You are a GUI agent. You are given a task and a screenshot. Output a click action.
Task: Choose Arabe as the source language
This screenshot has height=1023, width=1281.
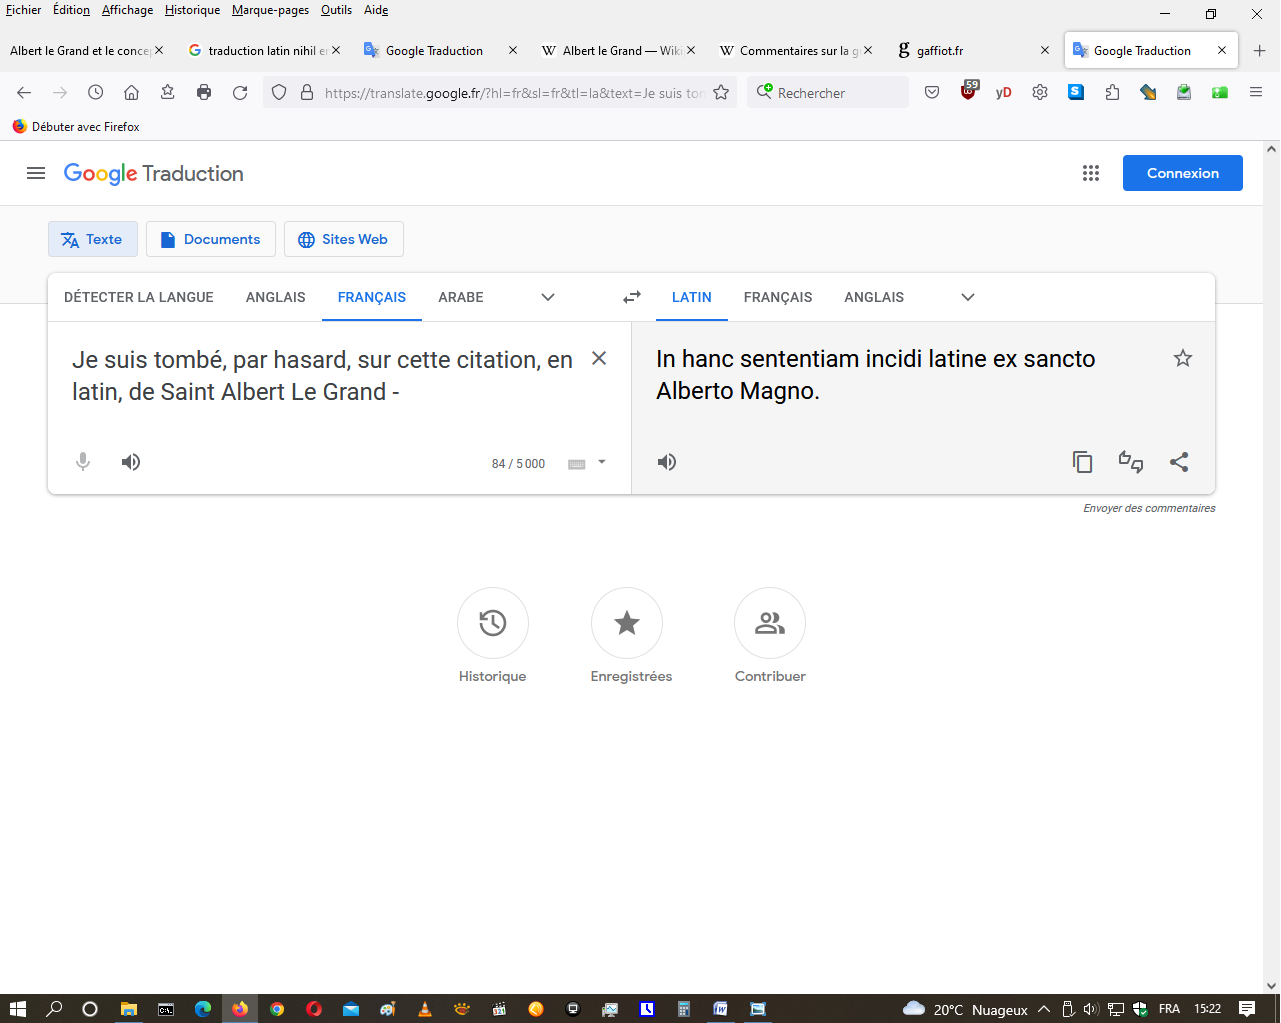[461, 297]
